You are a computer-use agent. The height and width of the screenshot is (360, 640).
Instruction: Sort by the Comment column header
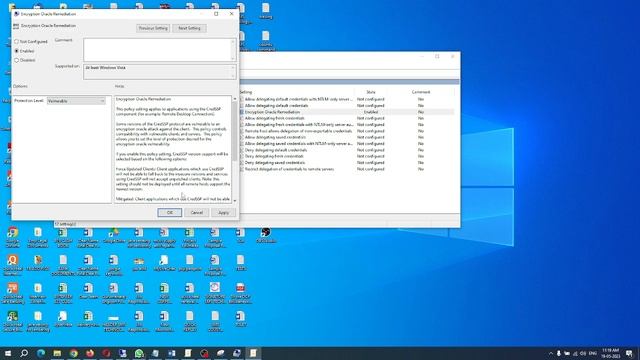pyautogui.click(x=421, y=92)
